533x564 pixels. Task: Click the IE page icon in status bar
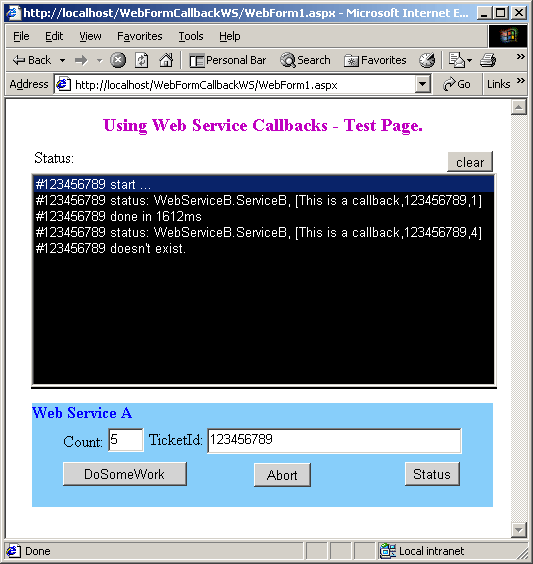coord(13,551)
